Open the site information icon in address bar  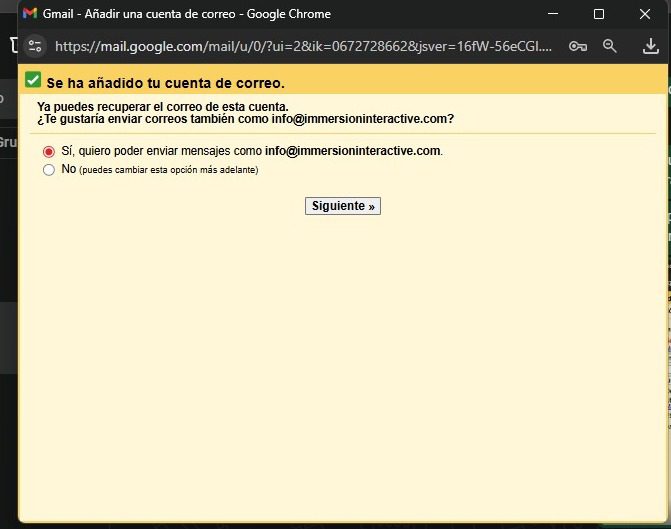(x=36, y=46)
